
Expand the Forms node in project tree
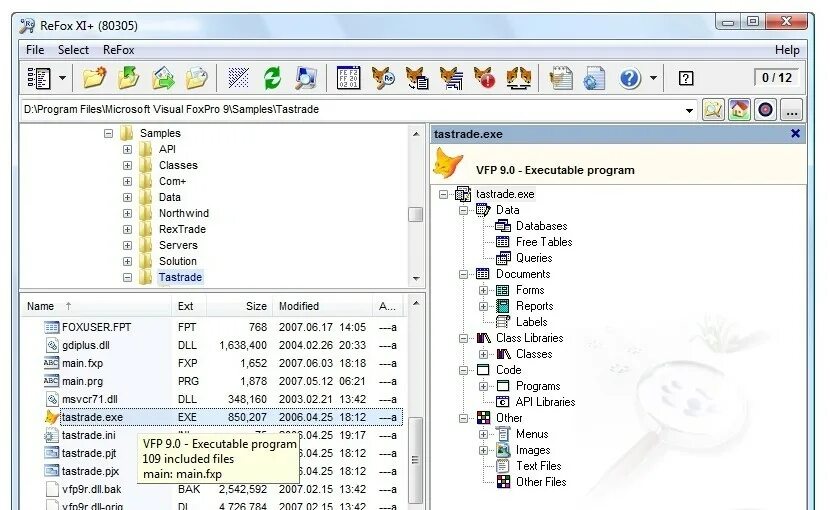pyautogui.click(x=483, y=290)
